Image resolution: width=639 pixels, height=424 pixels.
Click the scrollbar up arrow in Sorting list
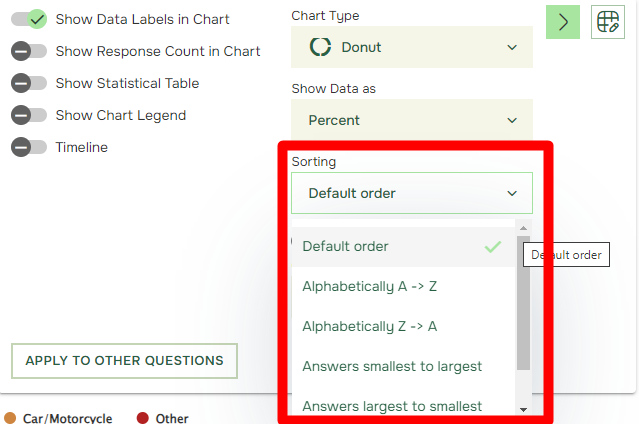click(524, 228)
